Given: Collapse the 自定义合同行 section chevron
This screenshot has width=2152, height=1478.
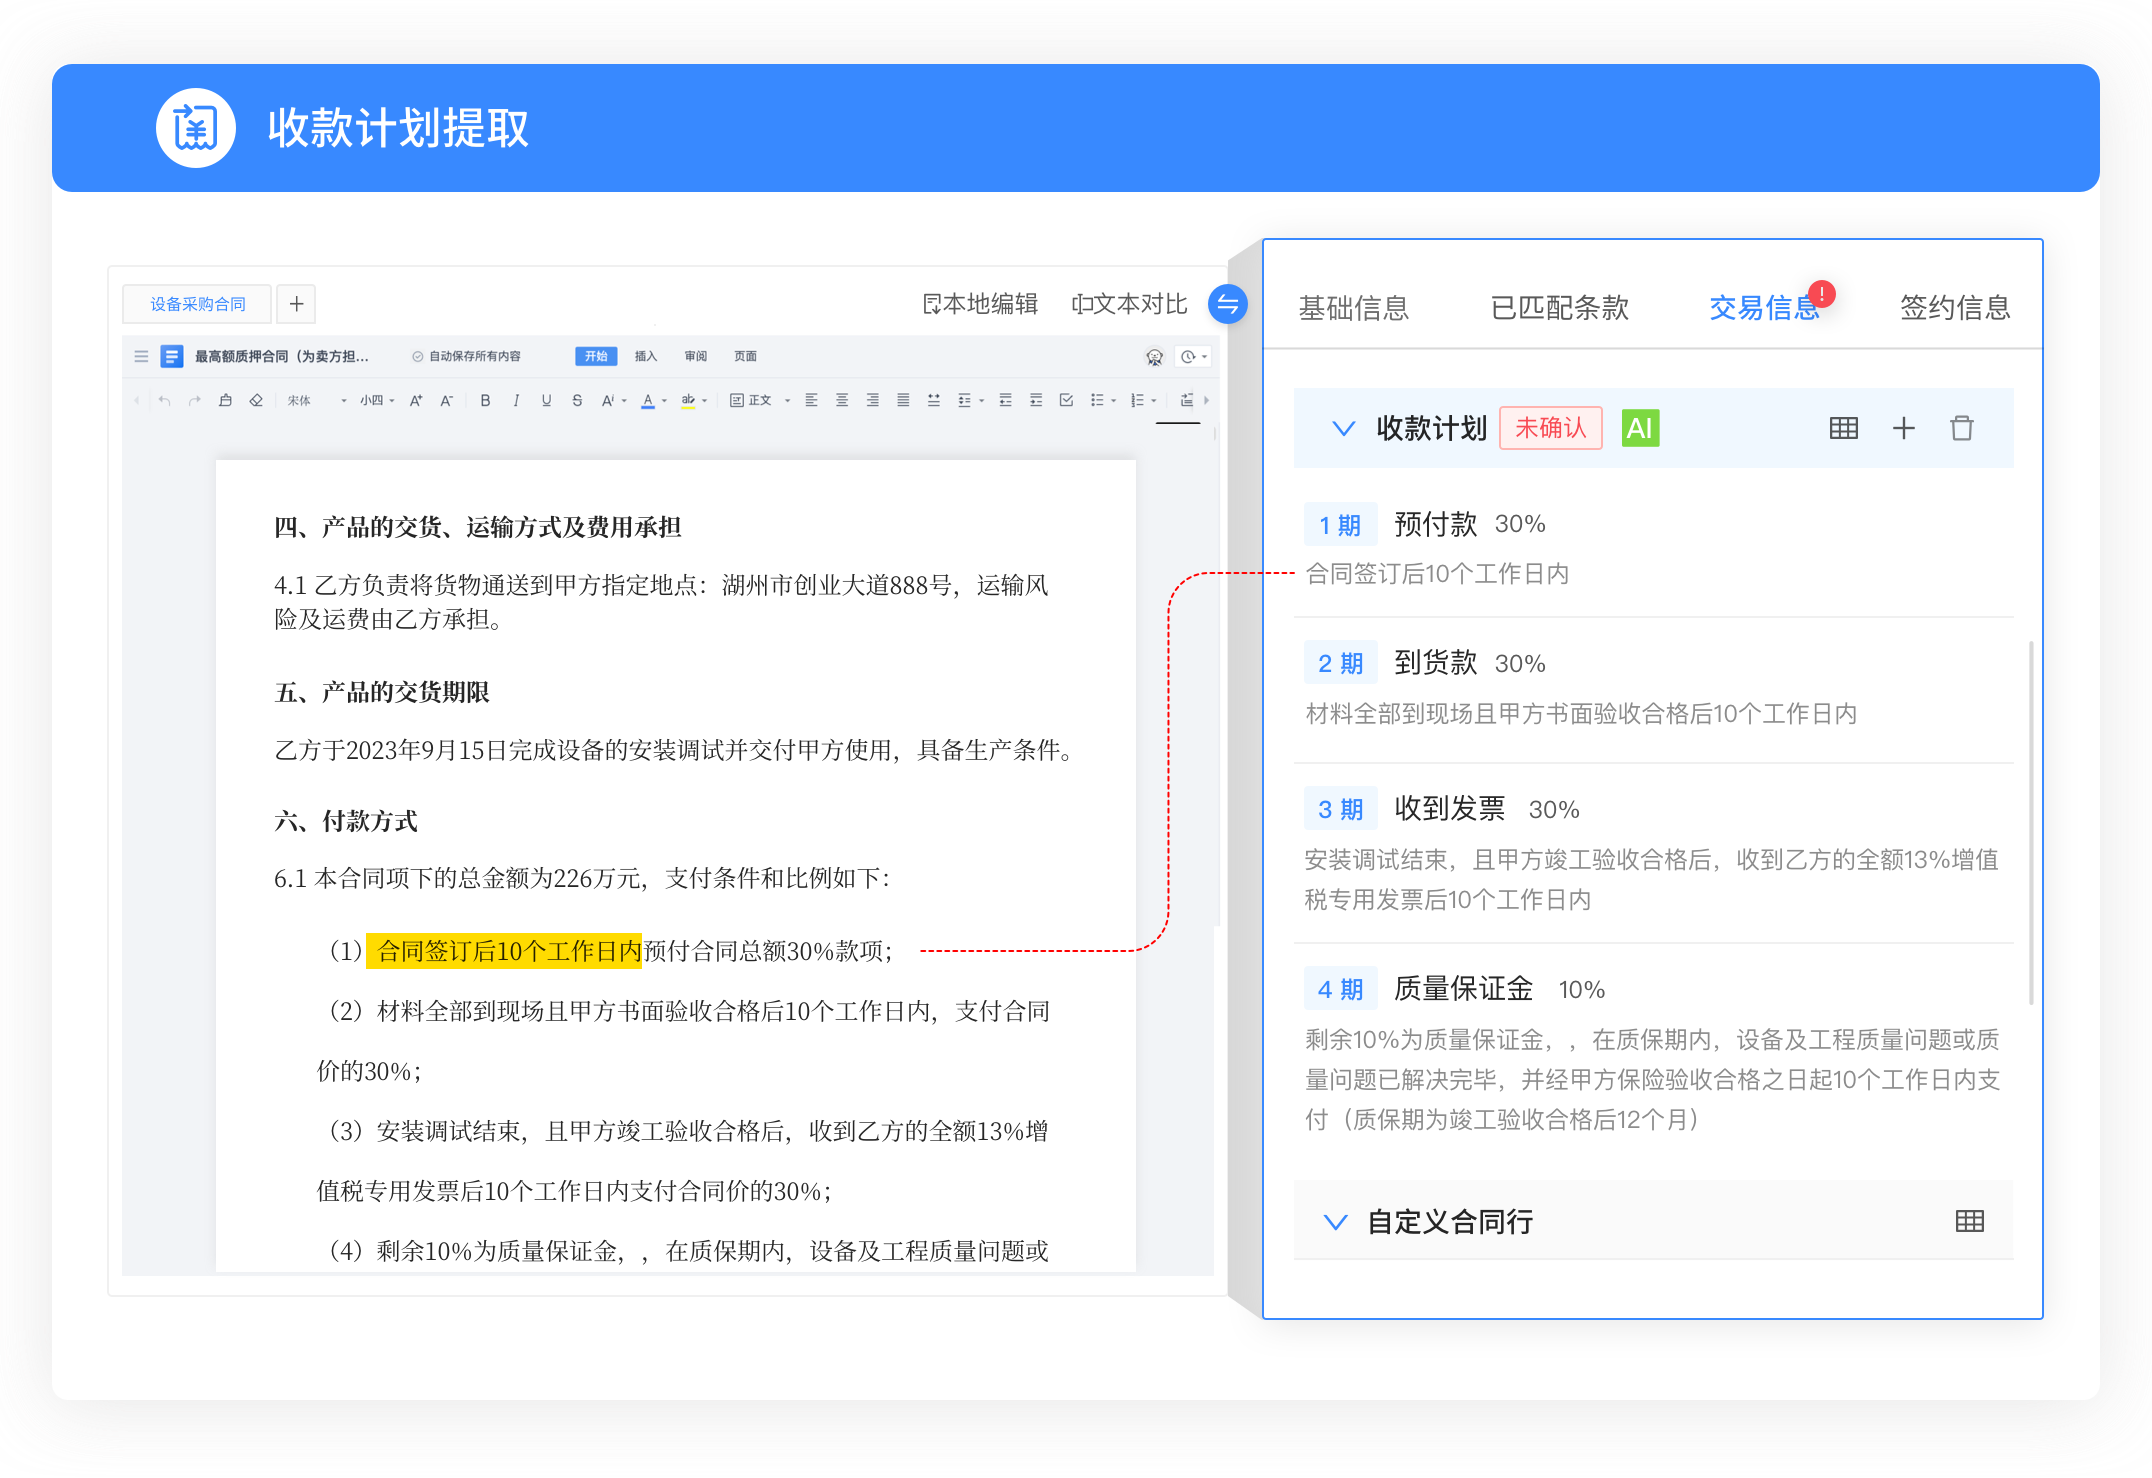Looking at the screenshot, I should point(1335,1222).
